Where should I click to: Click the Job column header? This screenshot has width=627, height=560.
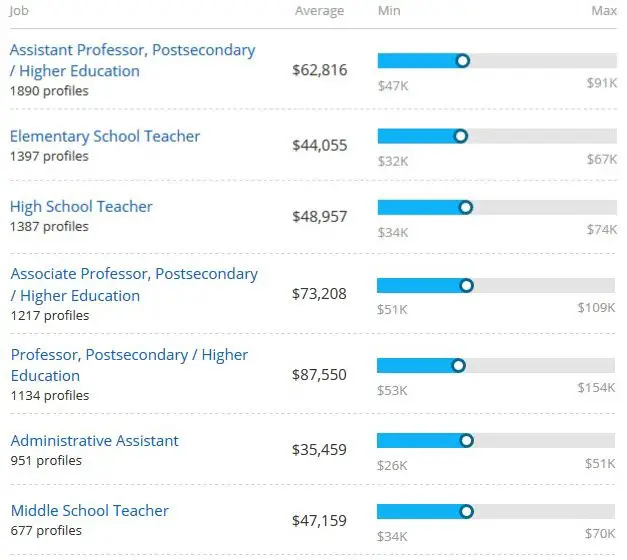(x=19, y=11)
